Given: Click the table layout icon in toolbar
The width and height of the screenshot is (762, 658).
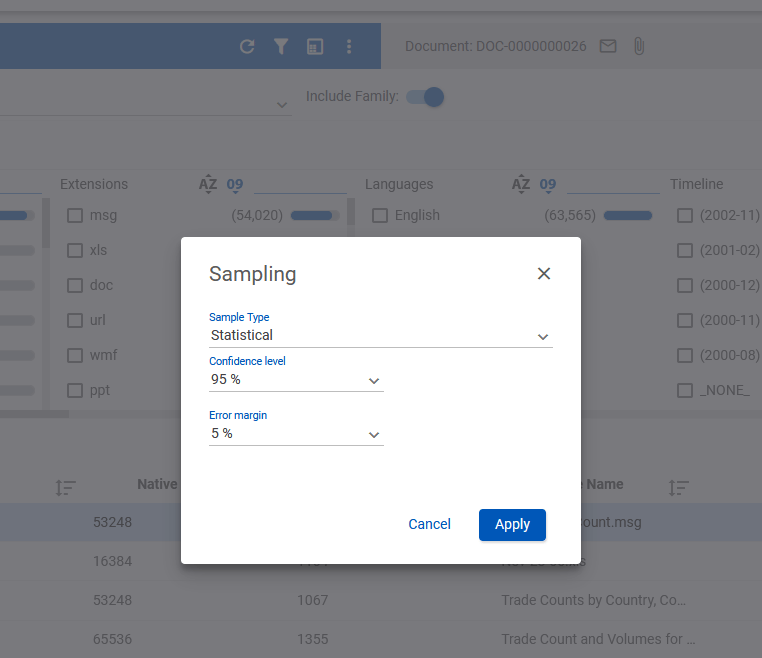Looking at the screenshot, I should coord(315,47).
